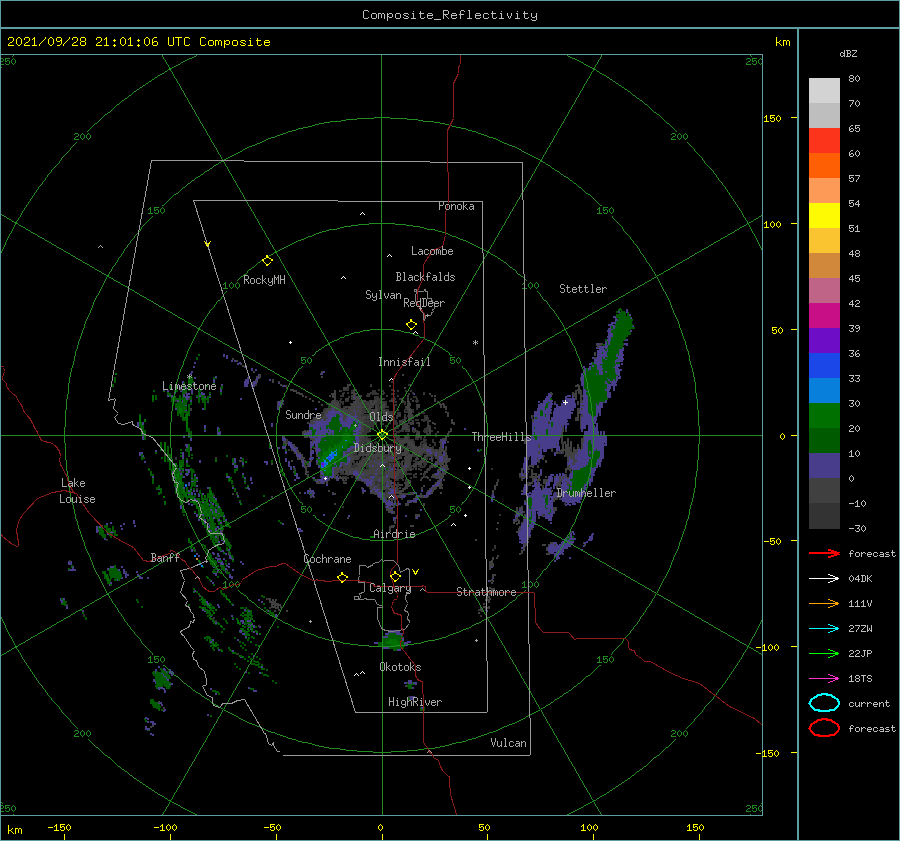Click the Composite_Reflectivity title

[x=450, y=15]
